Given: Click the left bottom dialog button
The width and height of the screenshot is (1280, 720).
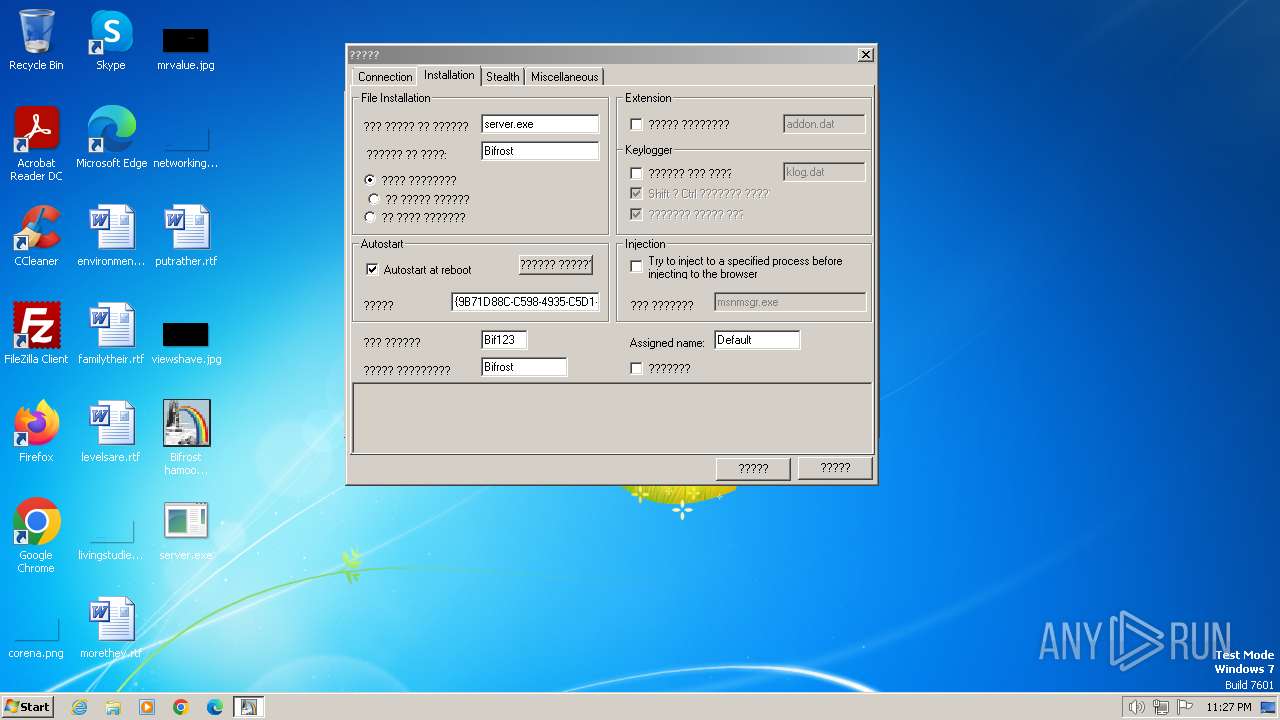Looking at the screenshot, I should coord(753,468).
